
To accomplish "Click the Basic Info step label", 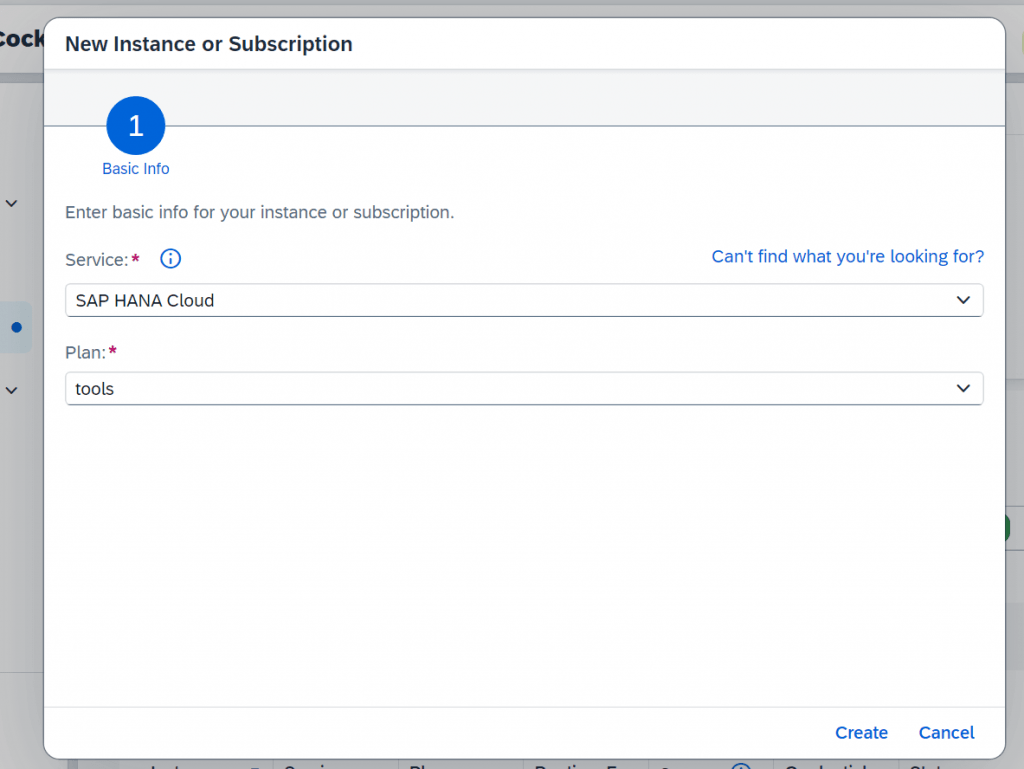I will click(x=136, y=168).
